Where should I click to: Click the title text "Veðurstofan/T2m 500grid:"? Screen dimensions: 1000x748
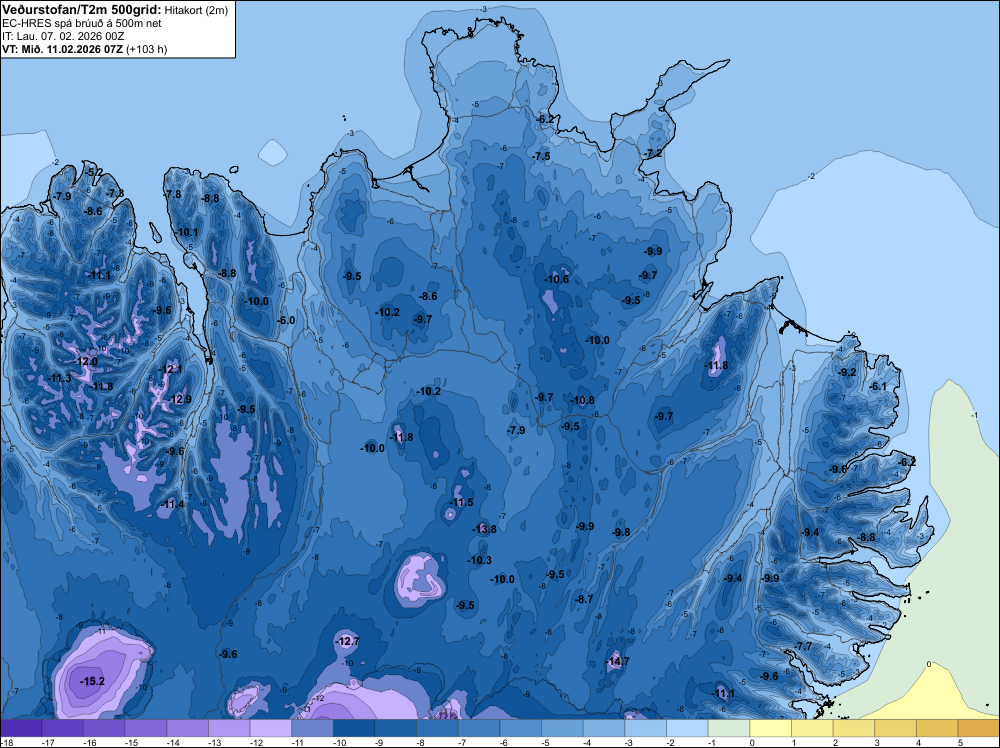tap(82, 10)
